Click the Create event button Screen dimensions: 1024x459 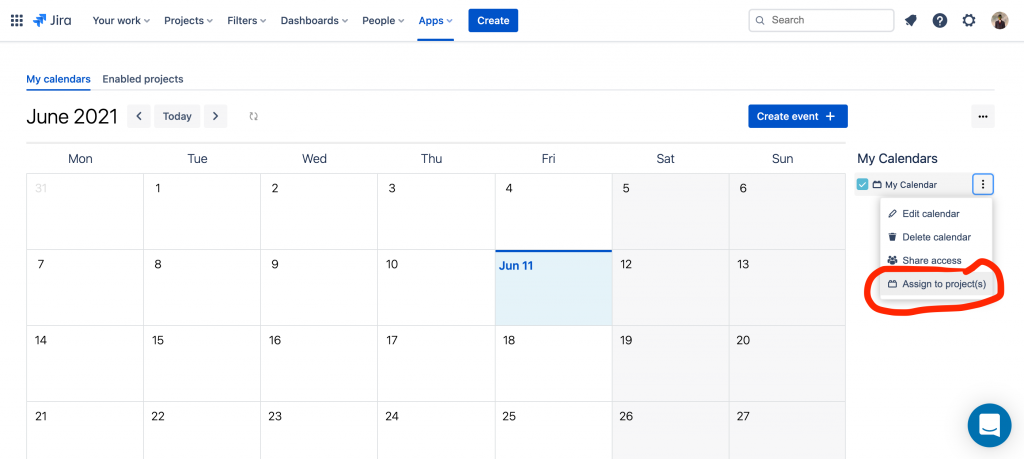pos(798,116)
